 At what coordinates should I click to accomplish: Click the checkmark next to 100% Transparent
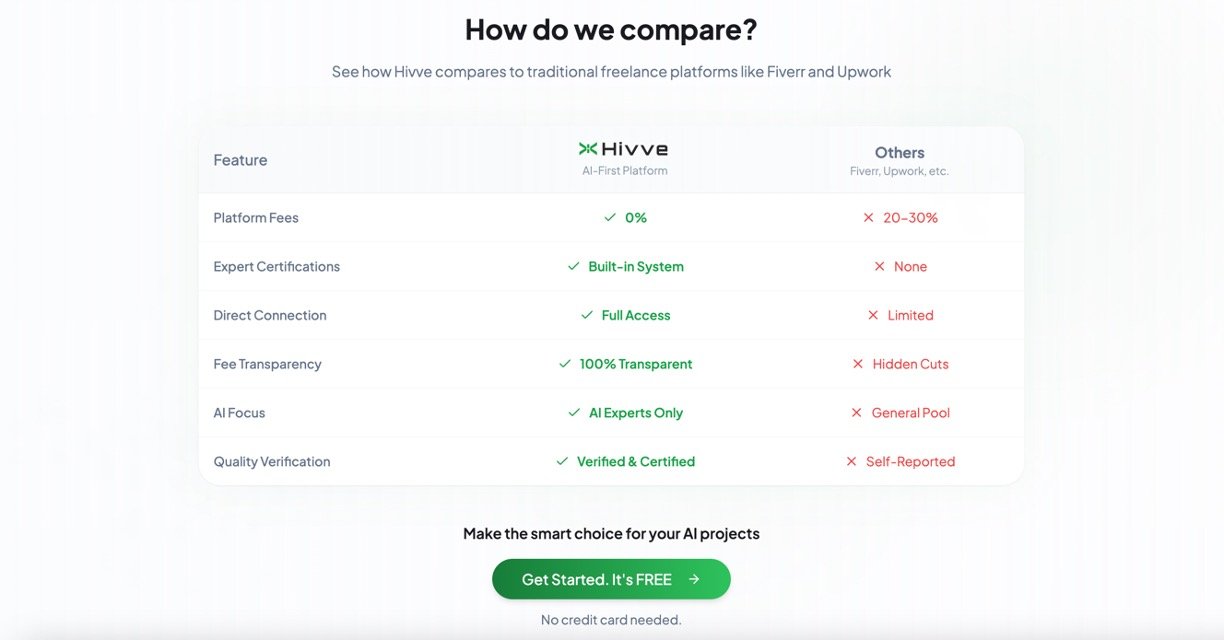coord(565,364)
